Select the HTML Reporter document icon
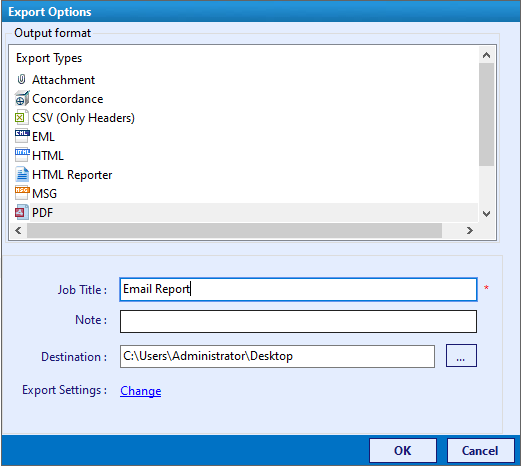521x466 pixels. [22, 174]
